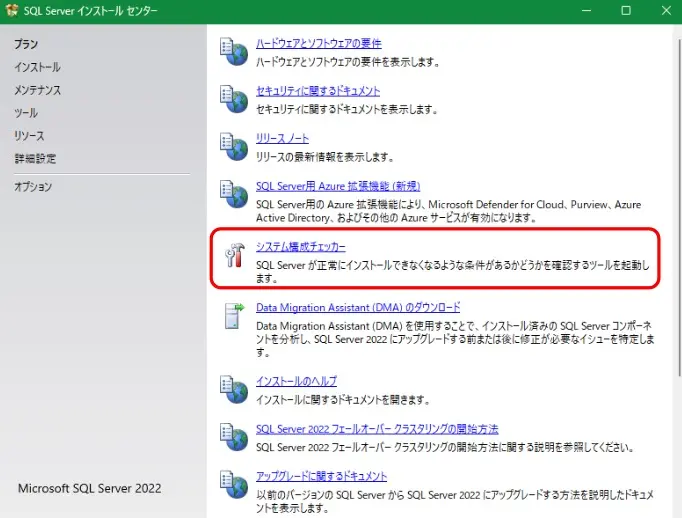The image size is (682, 518).
Task: Click the globe icon beside セキュリティに関するドキュメント
Action: click(234, 99)
